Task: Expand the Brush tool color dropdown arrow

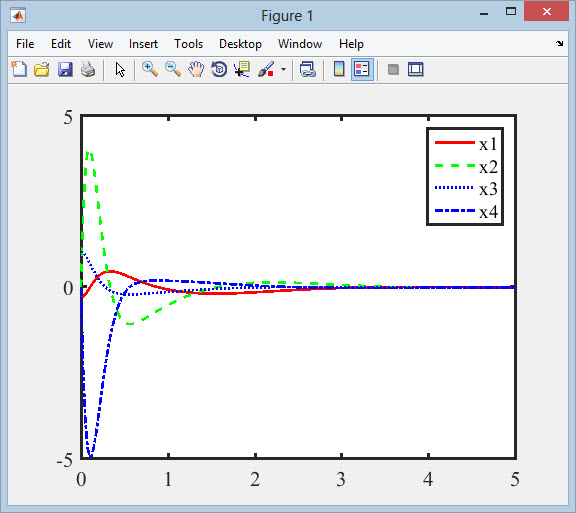Action: click(x=283, y=69)
